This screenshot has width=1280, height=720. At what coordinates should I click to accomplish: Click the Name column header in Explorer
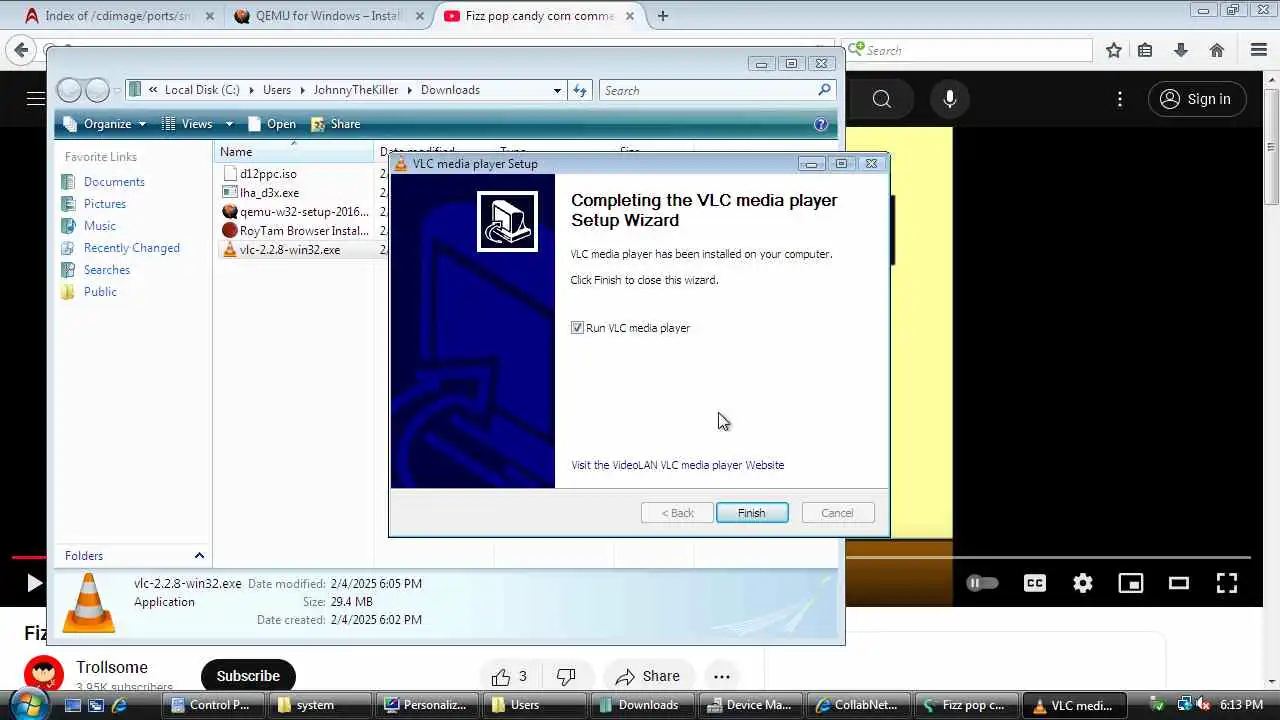pos(295,152)
